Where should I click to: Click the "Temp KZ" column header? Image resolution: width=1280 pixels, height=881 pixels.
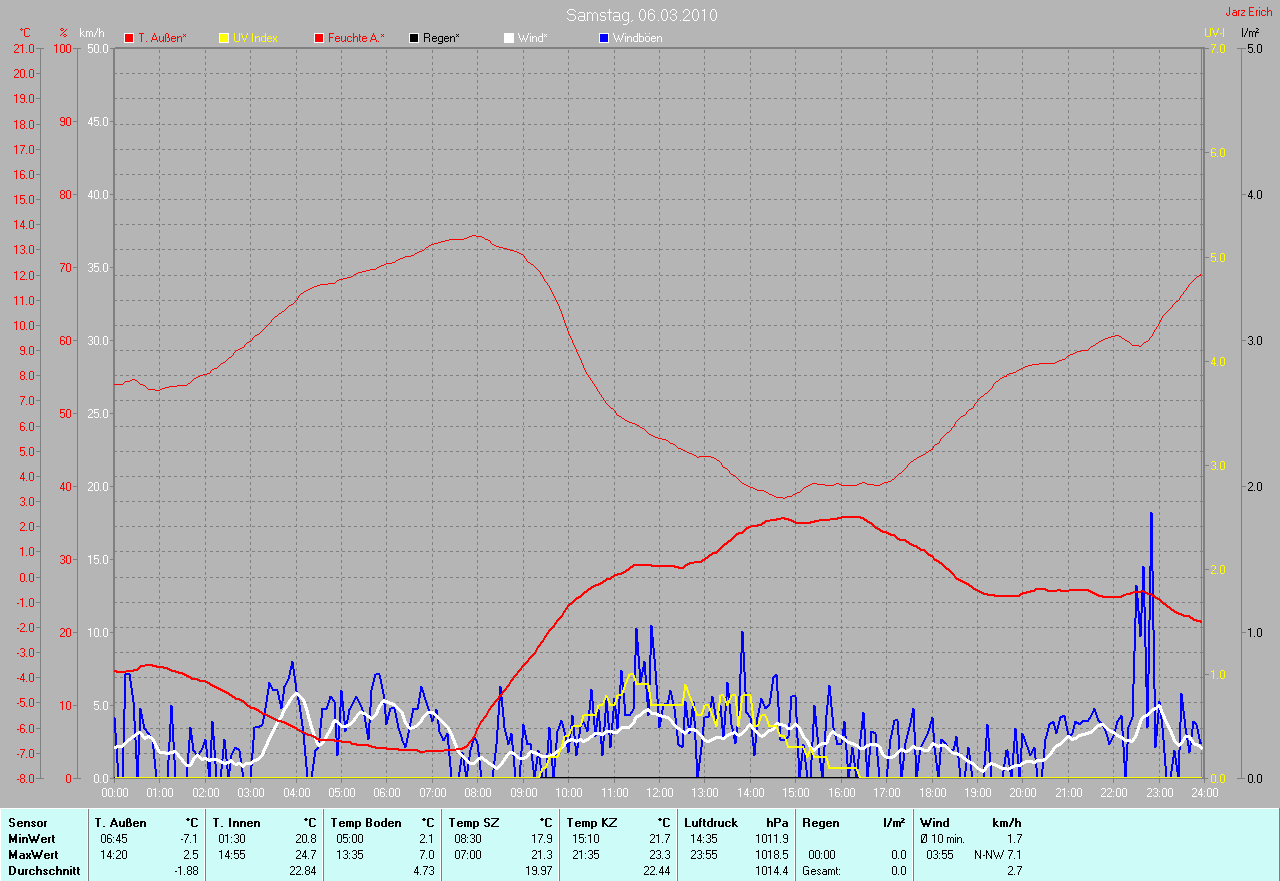point(592,823)
